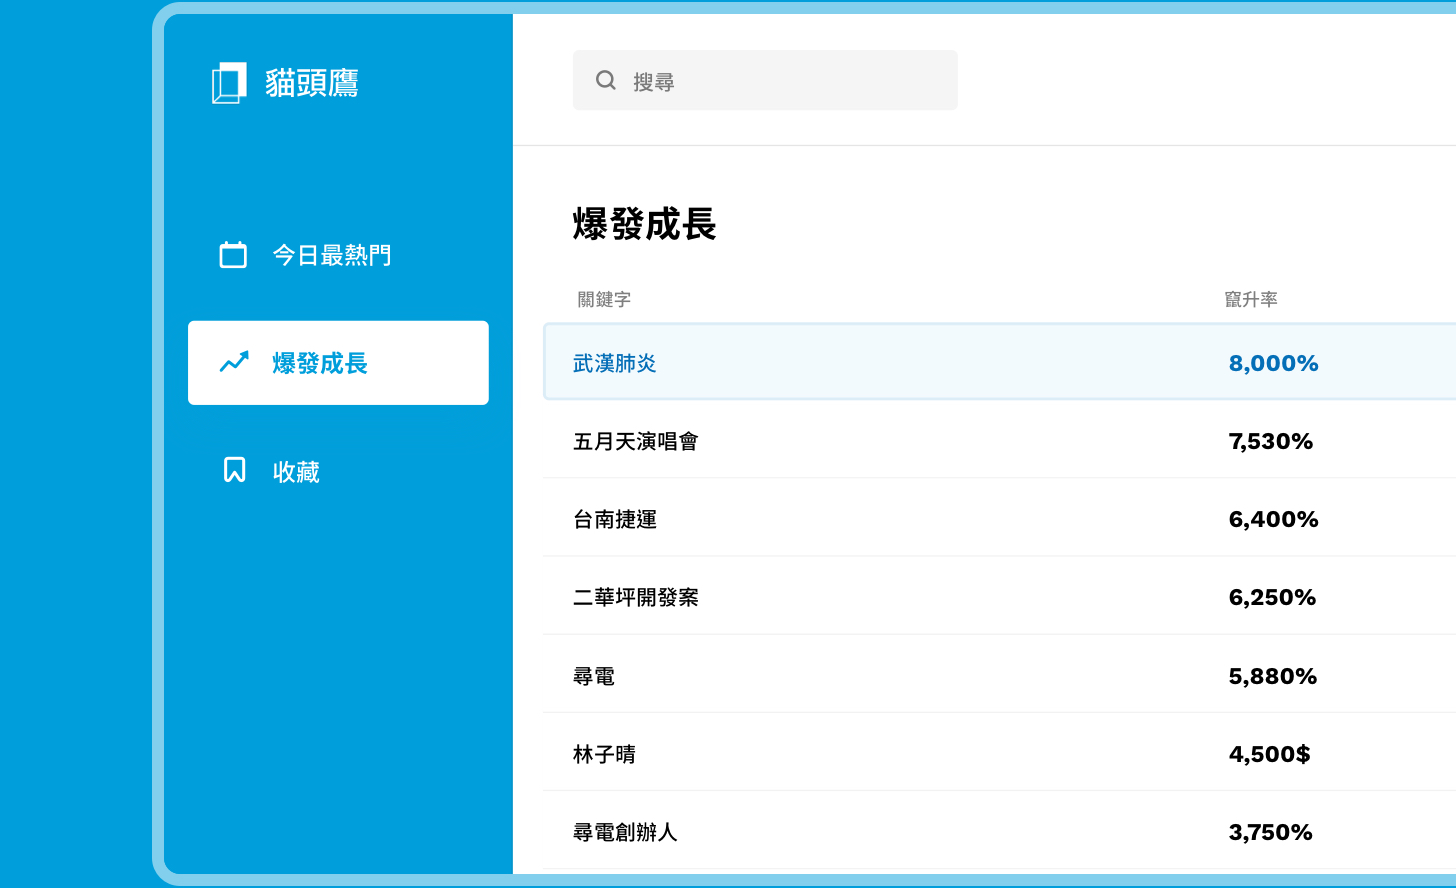Select the 五月天演唱會 keyword
Image resolution: width=1456 pixels, height=888 pixels.
point(636,442)
